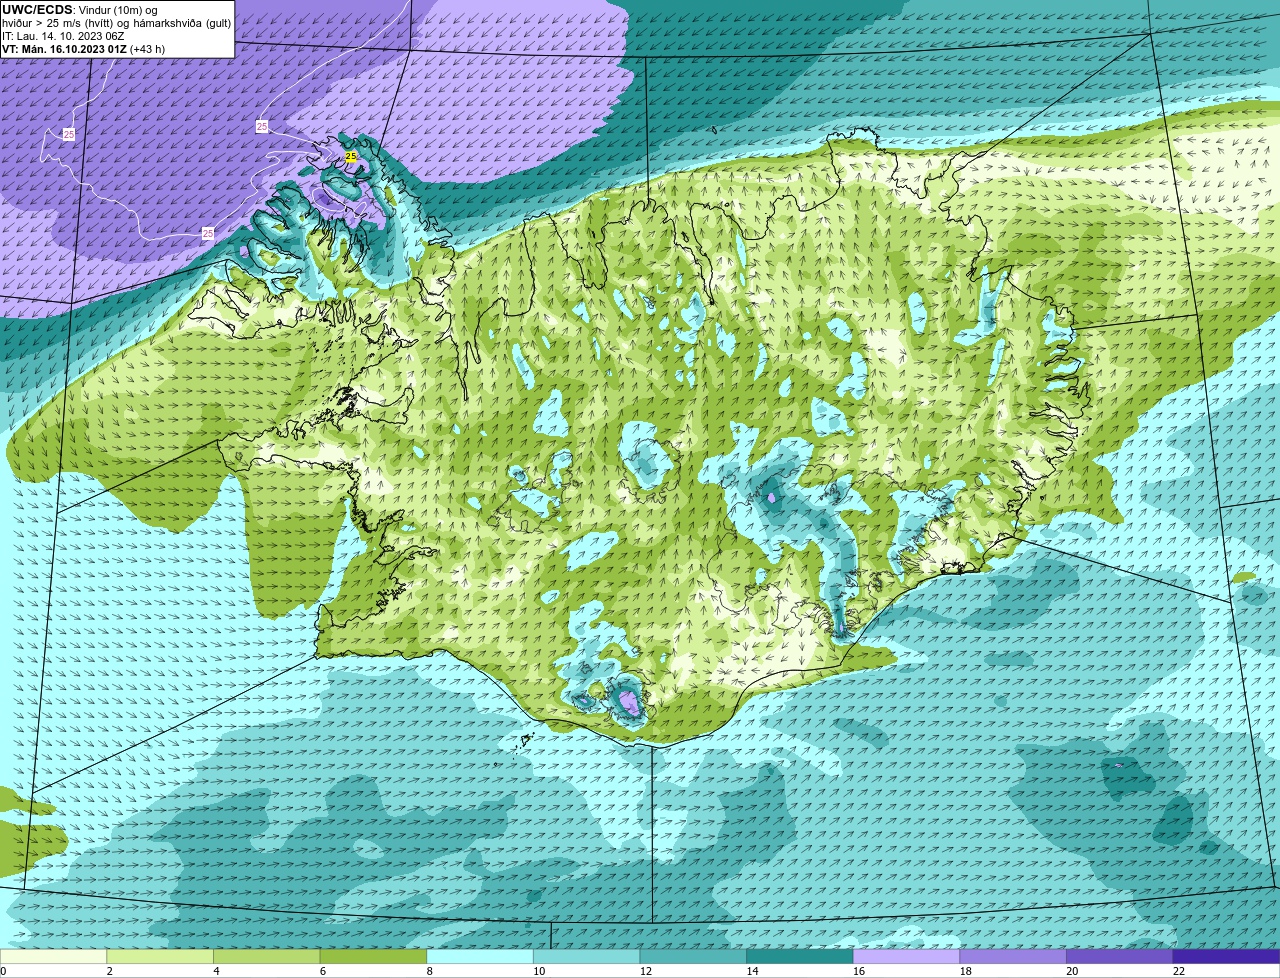Click the legend scale value '8'
This screenshot has height=978, width=1280.
(x=430, y=971)
